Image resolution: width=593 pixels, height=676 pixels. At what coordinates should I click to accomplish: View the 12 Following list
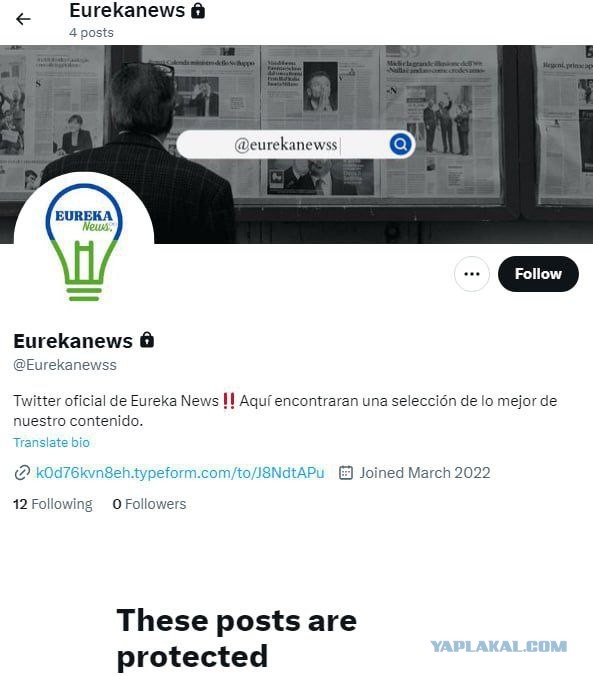click(53, 504)
